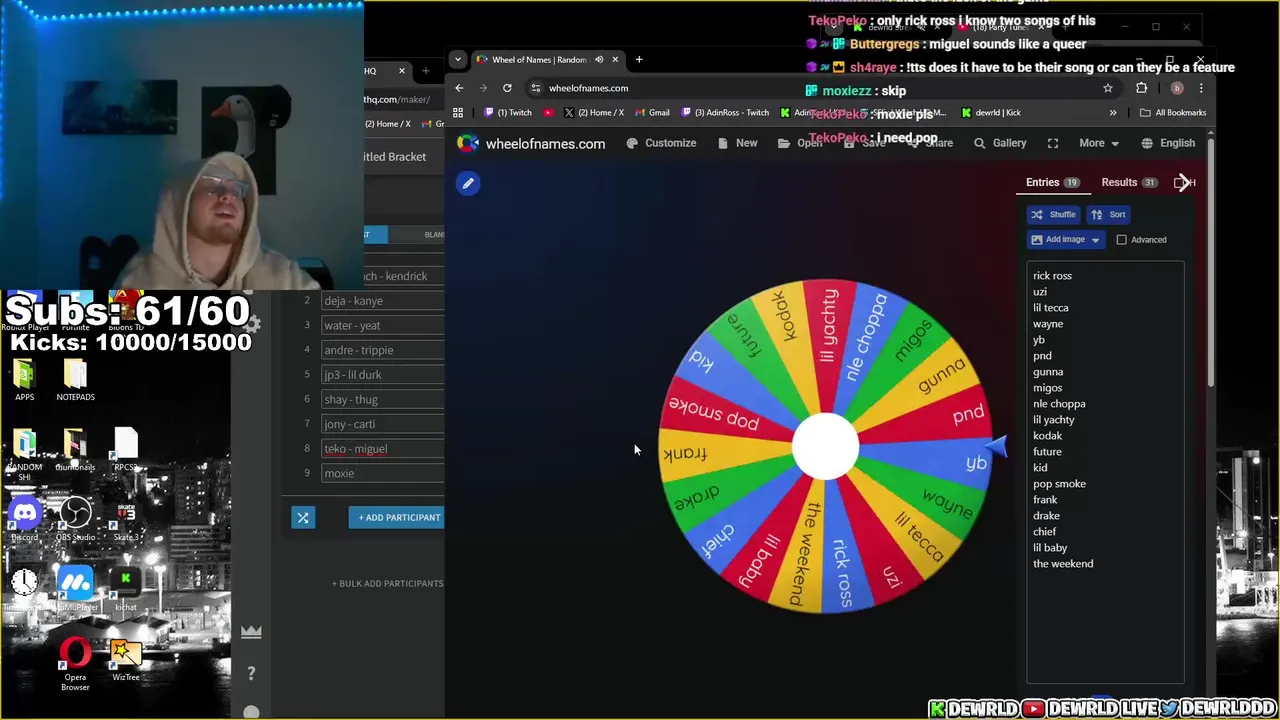Open the APPS desktop folder
Viewport: 1280px width, 720px height.
pyautogui.click(x=24, y=381)
